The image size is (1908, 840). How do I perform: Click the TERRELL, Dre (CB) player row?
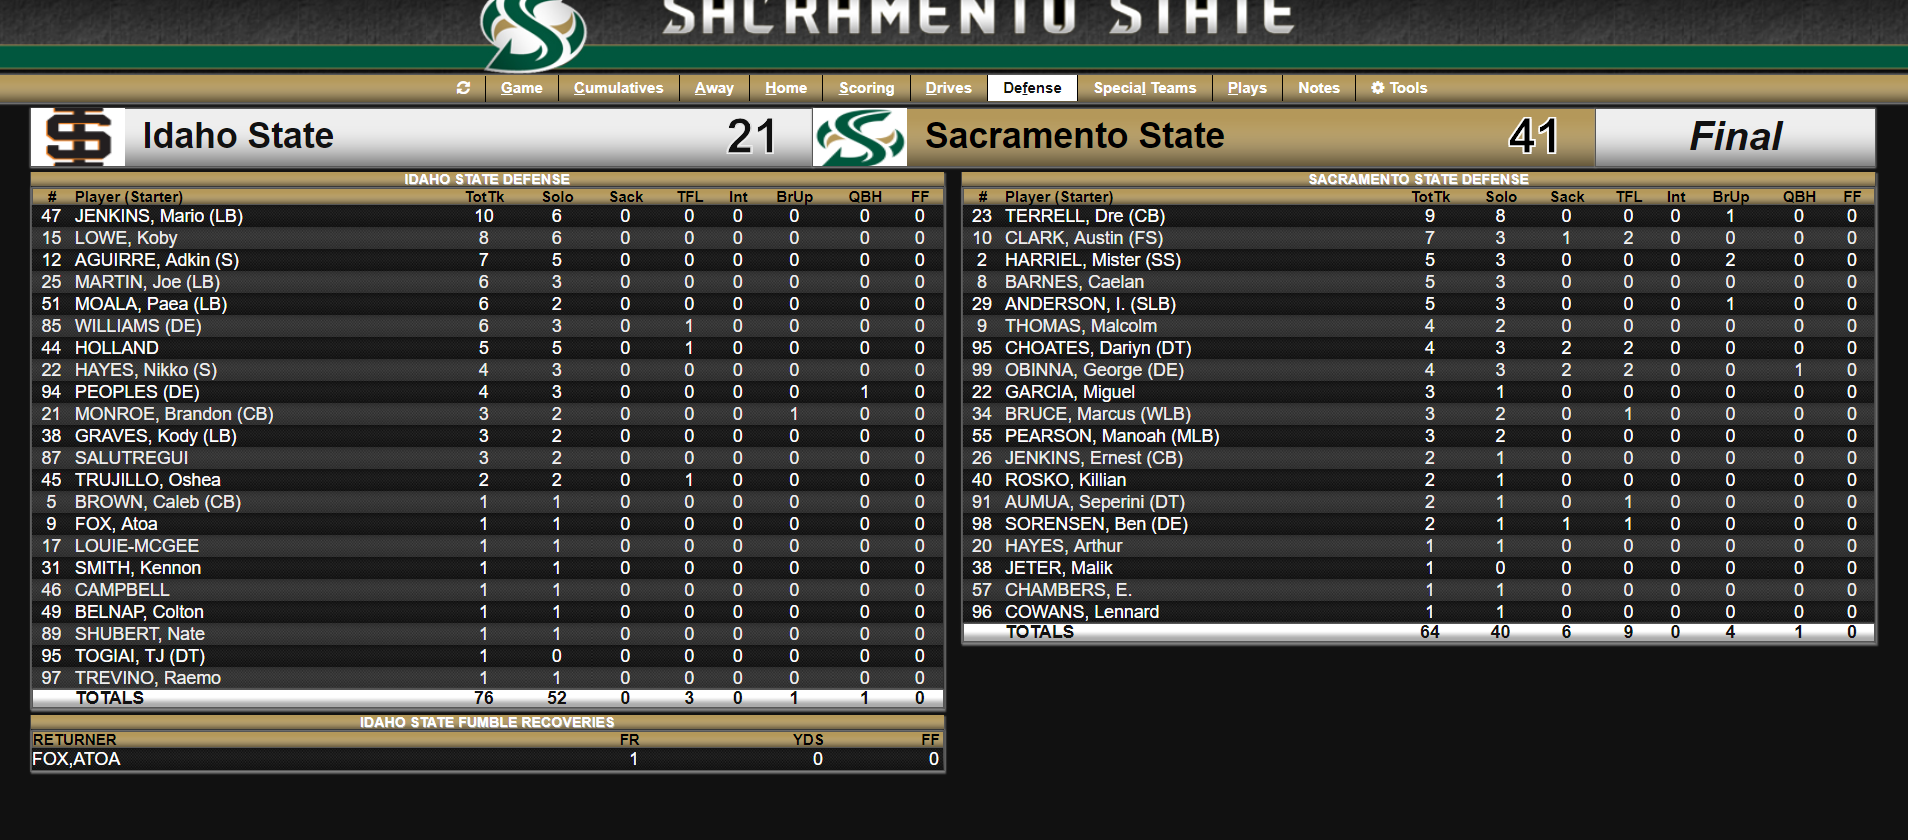pyautogui.click(x=1085, y=216)
